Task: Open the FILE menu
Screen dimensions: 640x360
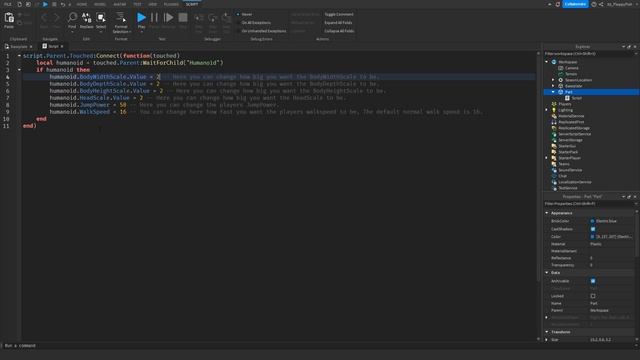Action: point(8,4)
